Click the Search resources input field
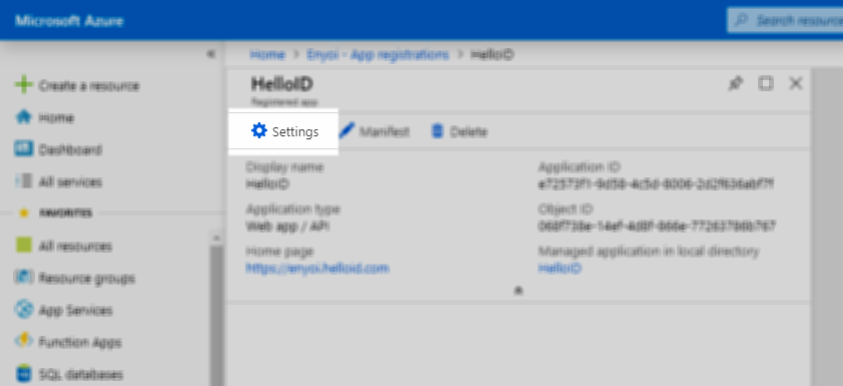Screen dimensions: 843x386 pos(785,20)
